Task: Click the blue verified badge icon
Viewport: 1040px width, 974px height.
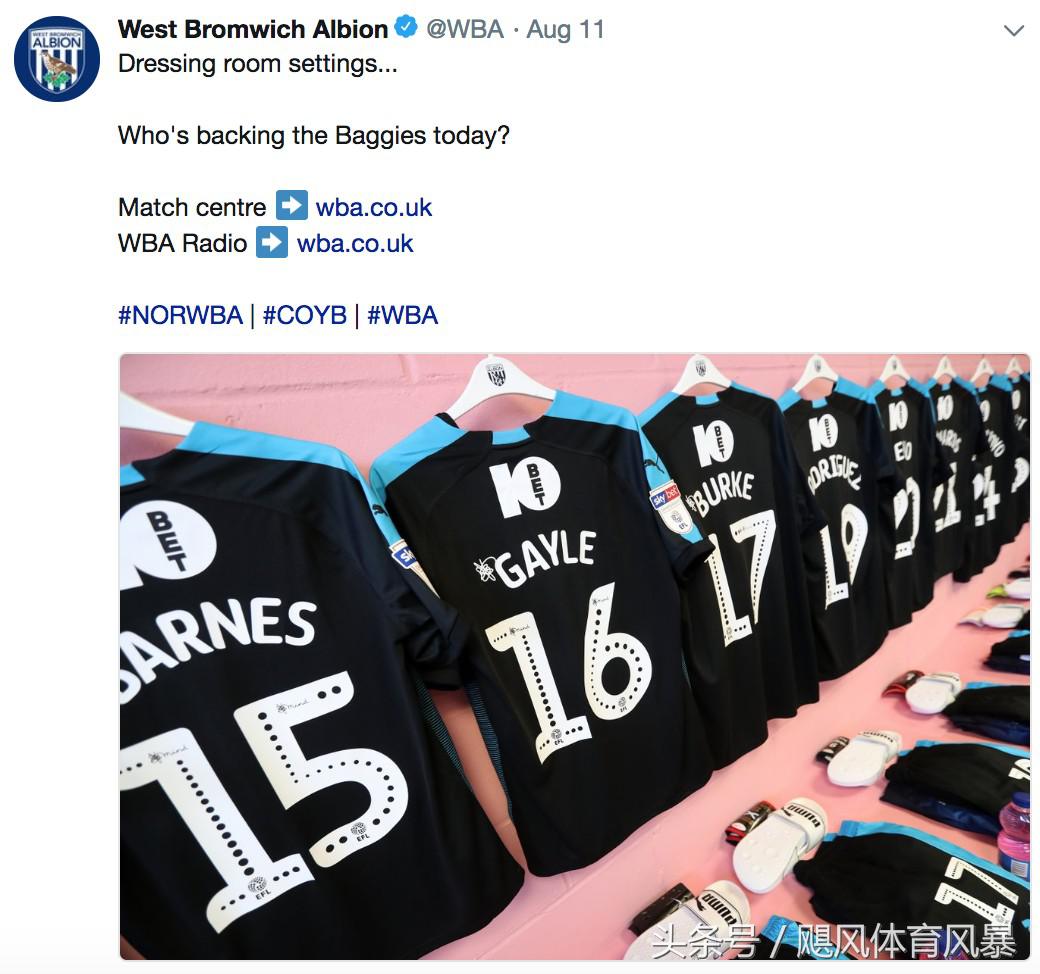Action: click(x=406, y=28)
